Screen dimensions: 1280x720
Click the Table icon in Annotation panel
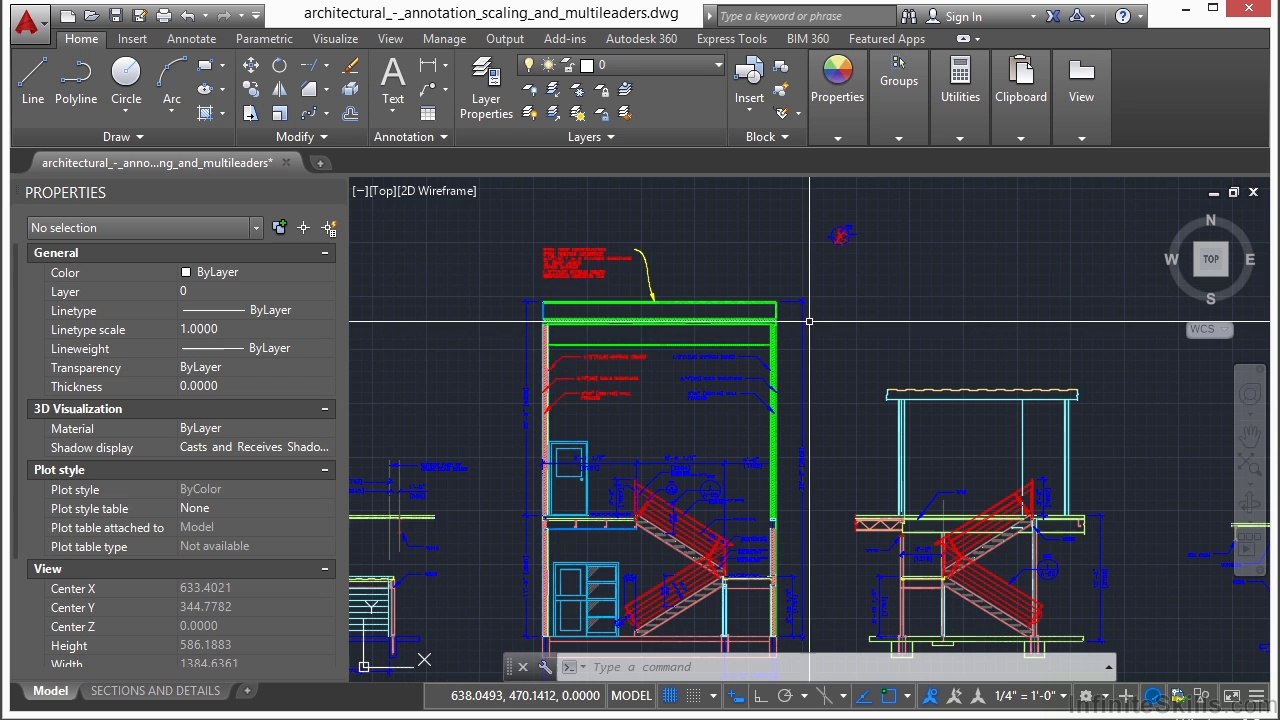click(x=428, y=113)
